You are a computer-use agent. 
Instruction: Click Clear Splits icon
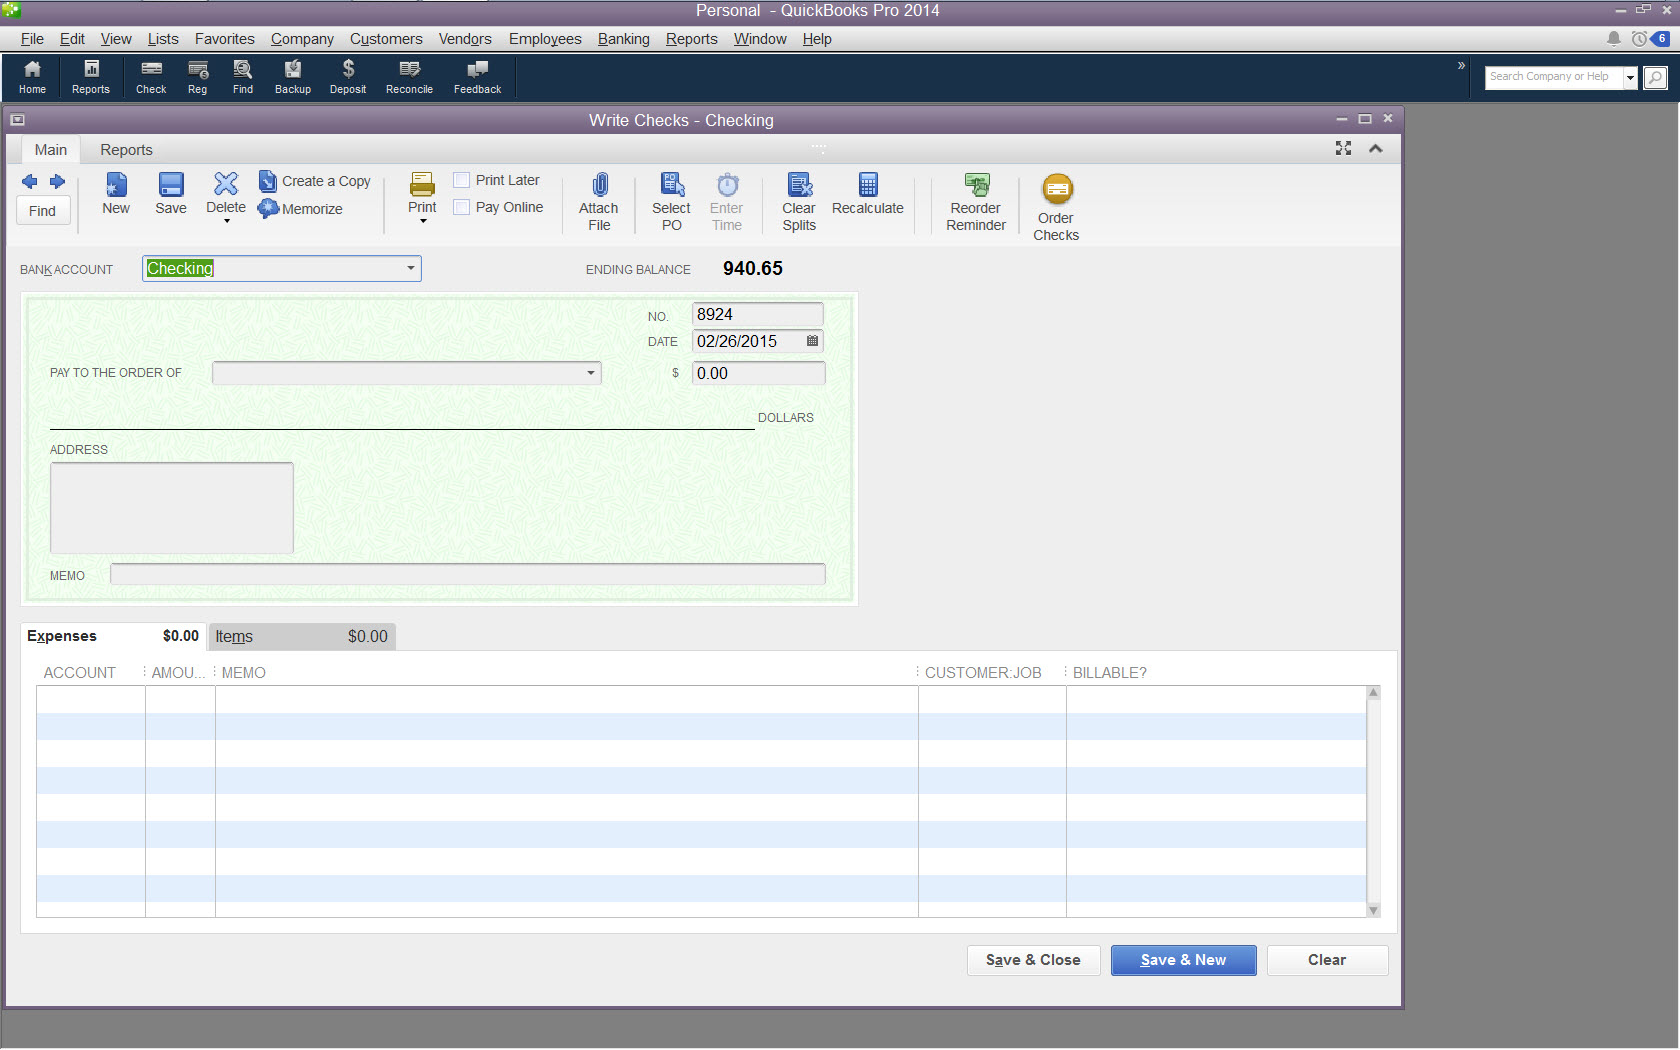pyautogui.click(x=799, y=202)
